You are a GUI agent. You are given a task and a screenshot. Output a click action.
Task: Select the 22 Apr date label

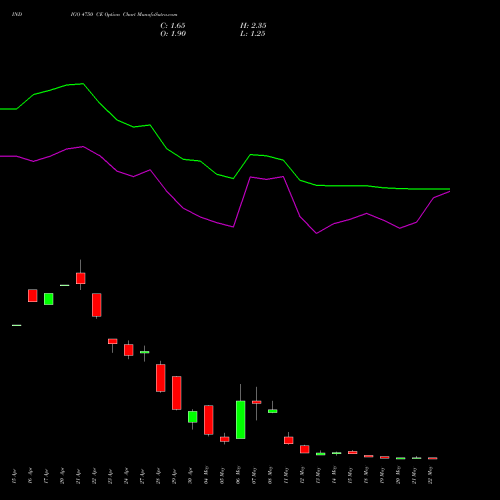[x=94, y=476]
